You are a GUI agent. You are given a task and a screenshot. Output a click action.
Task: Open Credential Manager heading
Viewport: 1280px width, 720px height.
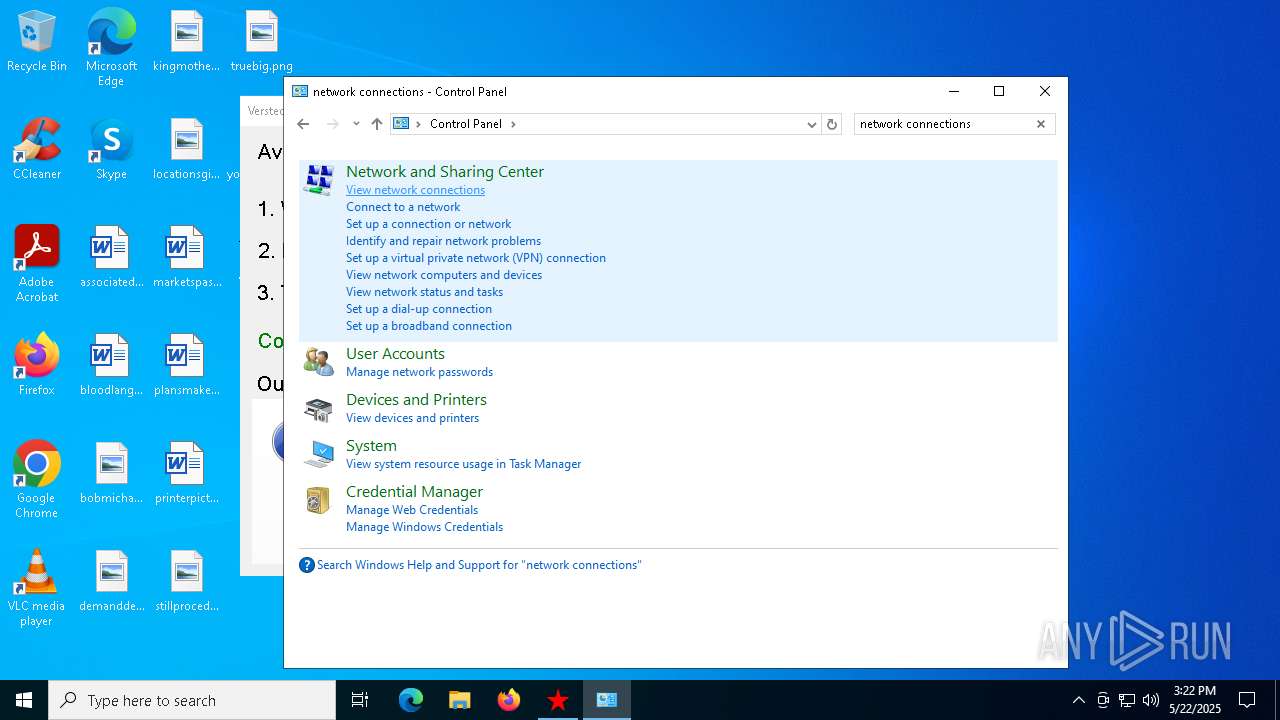pyautogui.click(x=414, y=492)
